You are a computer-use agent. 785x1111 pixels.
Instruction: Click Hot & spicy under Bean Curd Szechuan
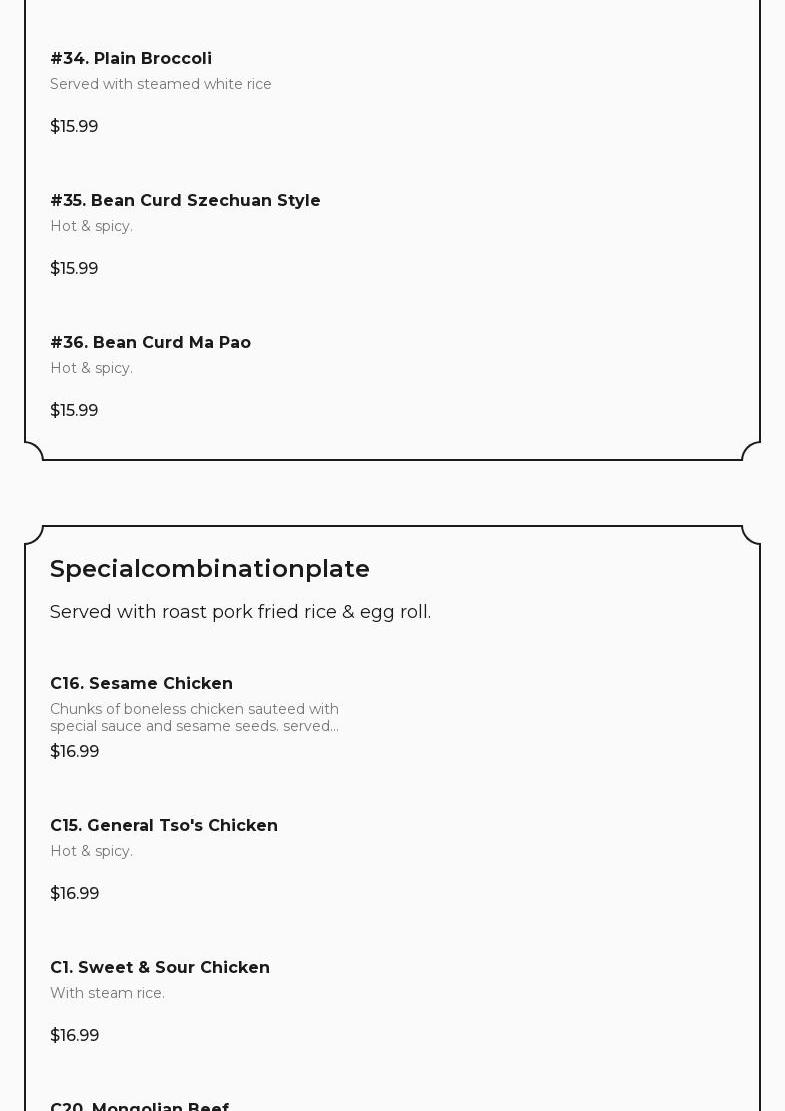click(x=91, y=226)
